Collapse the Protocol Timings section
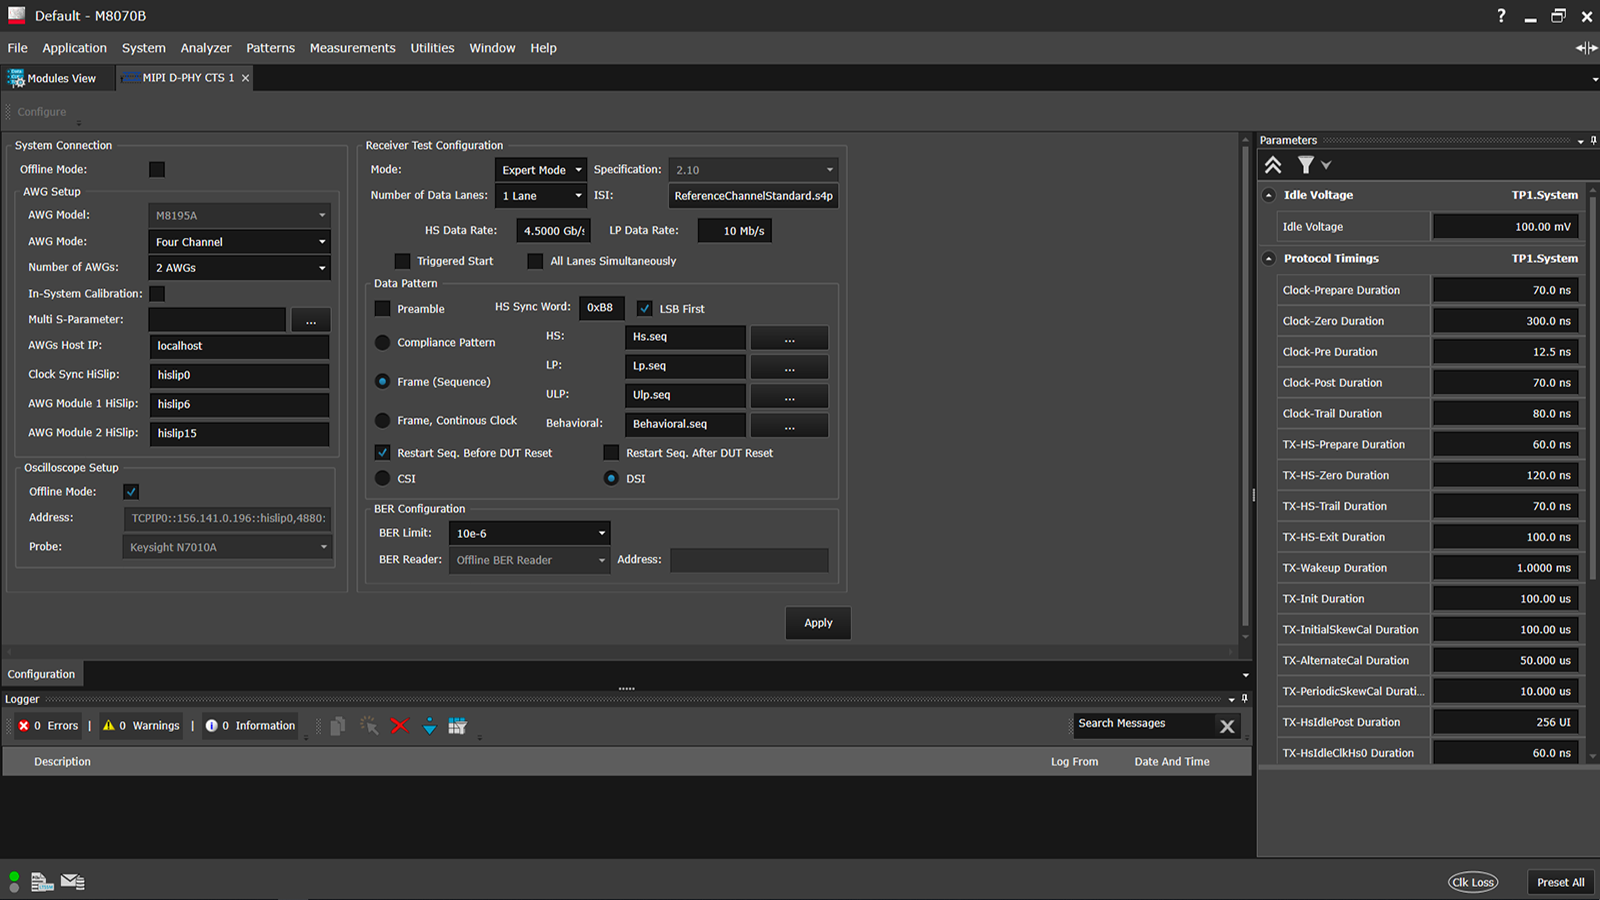Image resolution: width=1600 pixels, height=900 pixels. 1269,259
